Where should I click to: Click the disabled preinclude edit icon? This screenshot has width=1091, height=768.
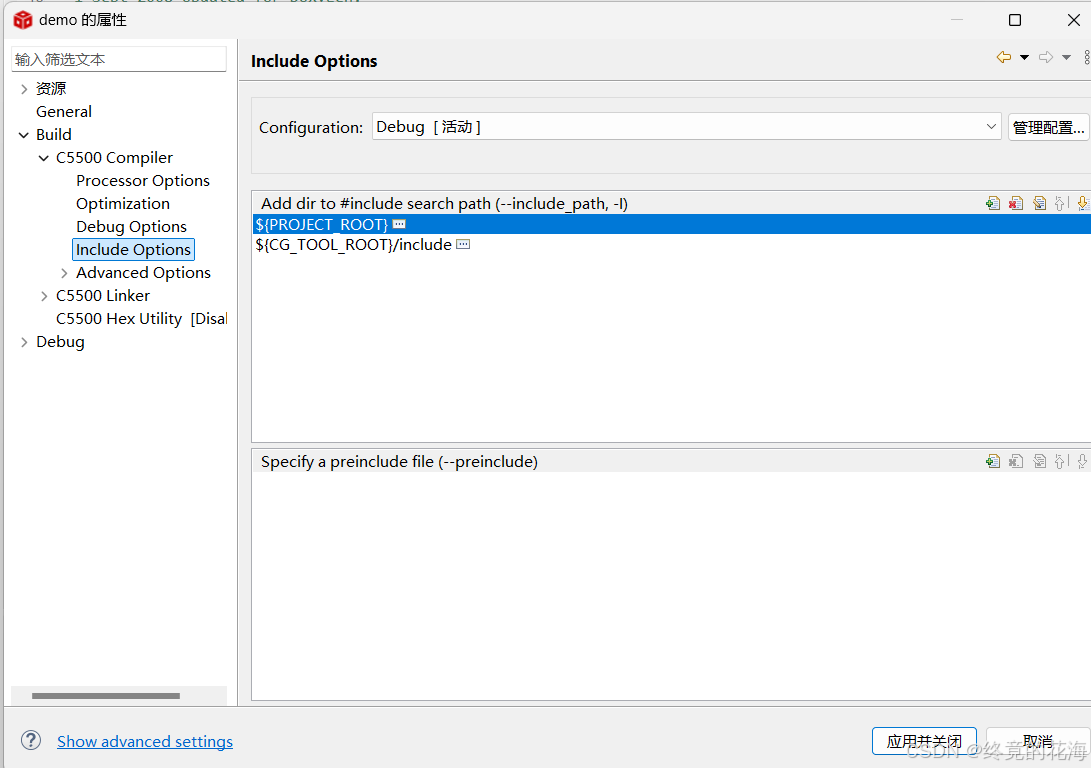coord(1040,461)
